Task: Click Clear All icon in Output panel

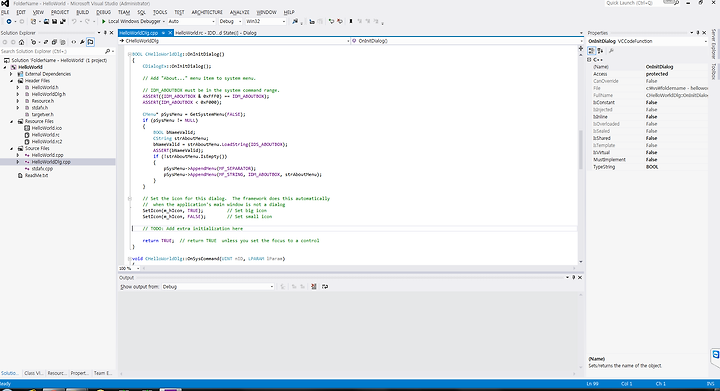Action: (314, 287)
